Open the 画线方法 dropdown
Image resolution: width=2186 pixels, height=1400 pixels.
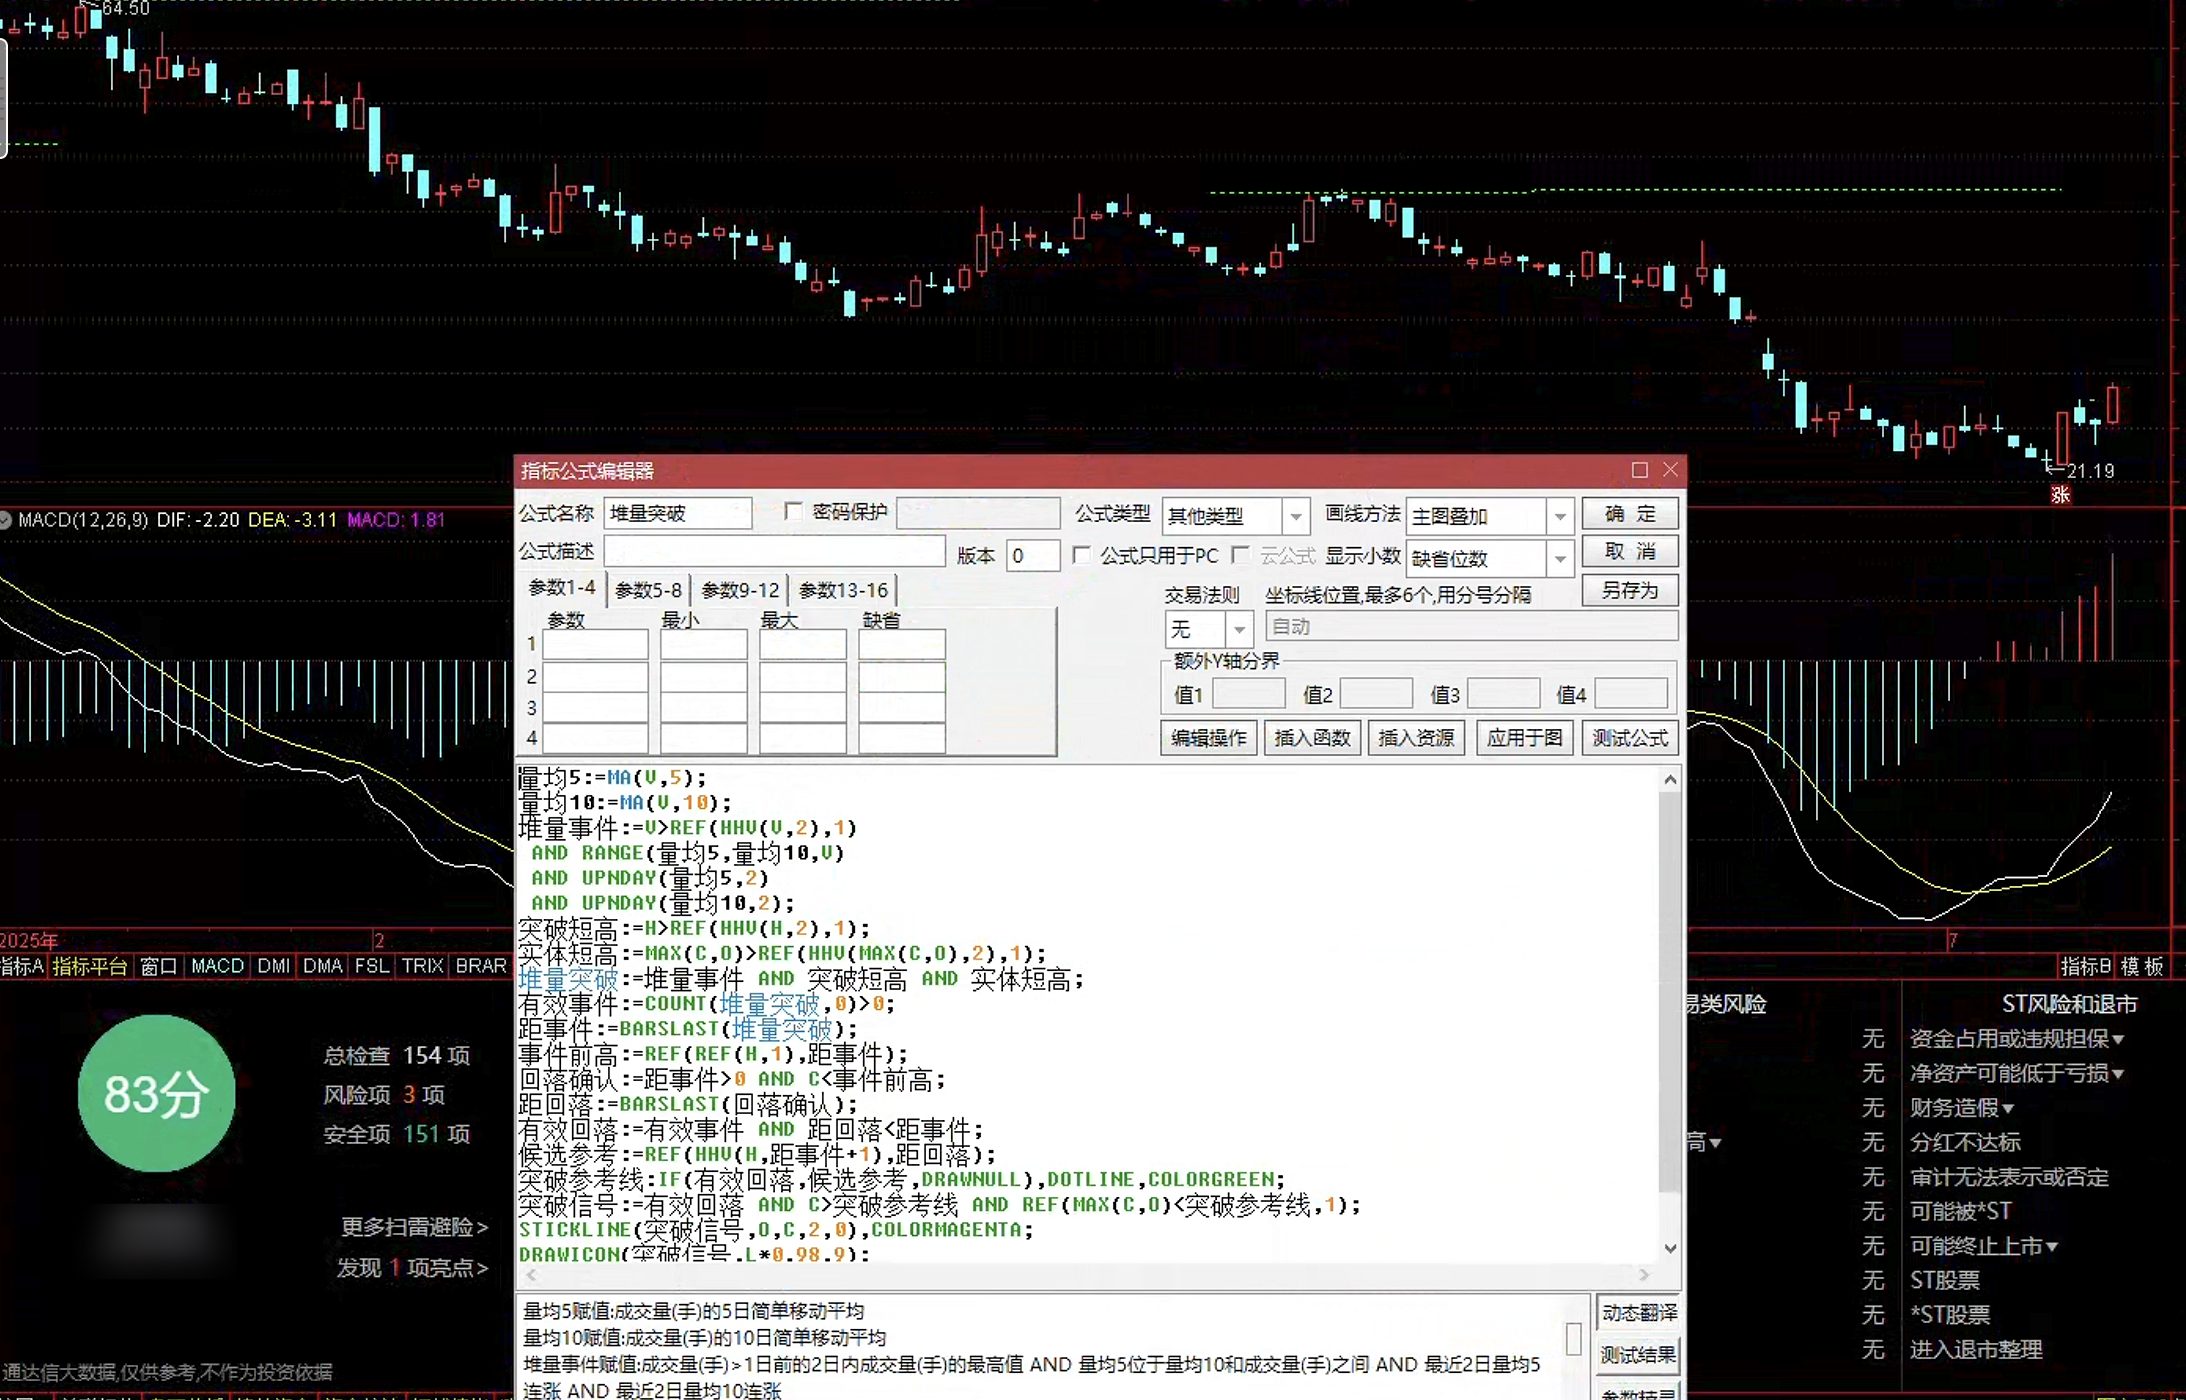pos(1559,516)
